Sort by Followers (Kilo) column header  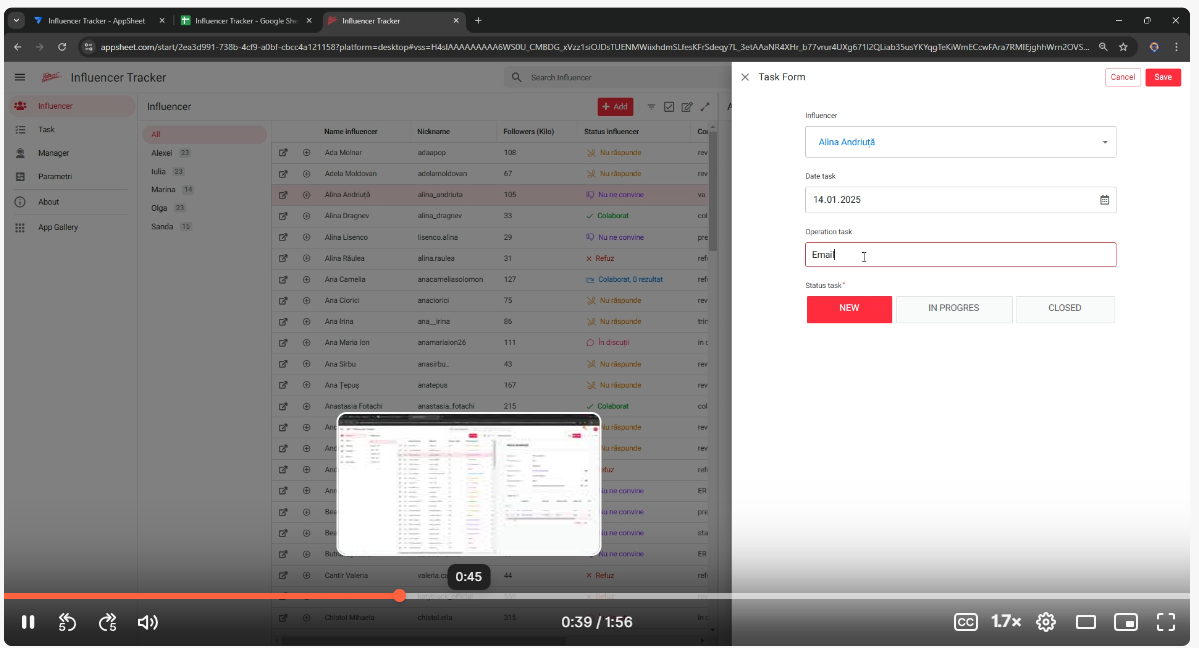coord(528,132)
